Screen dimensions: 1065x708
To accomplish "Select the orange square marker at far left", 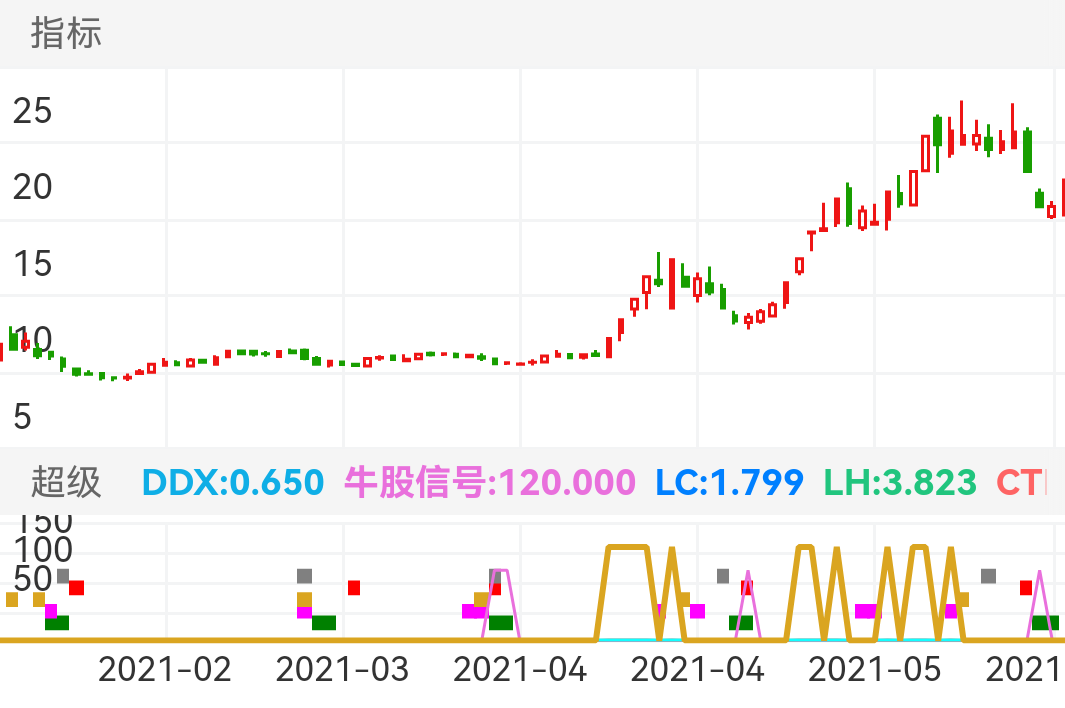I will pos(10,599).
